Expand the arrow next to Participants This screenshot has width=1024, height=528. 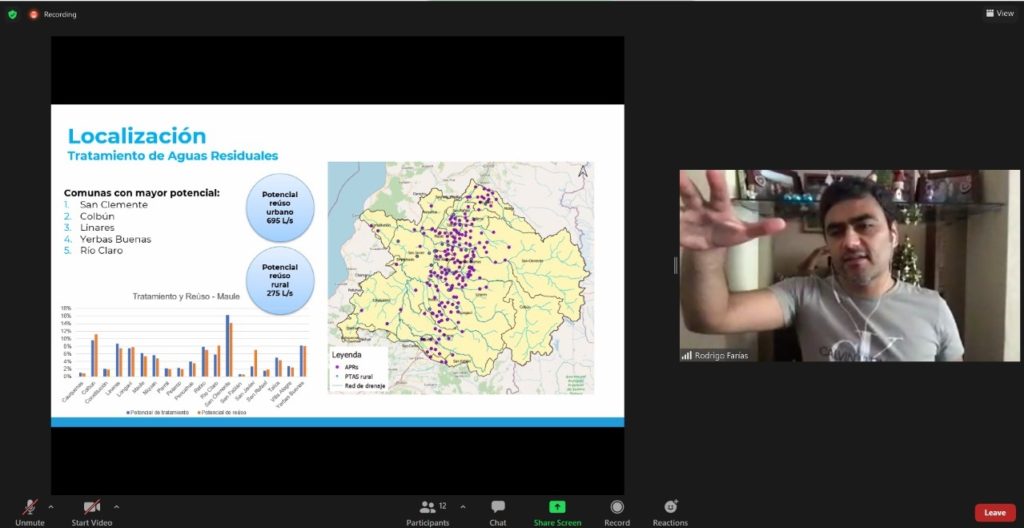(462, 506)
